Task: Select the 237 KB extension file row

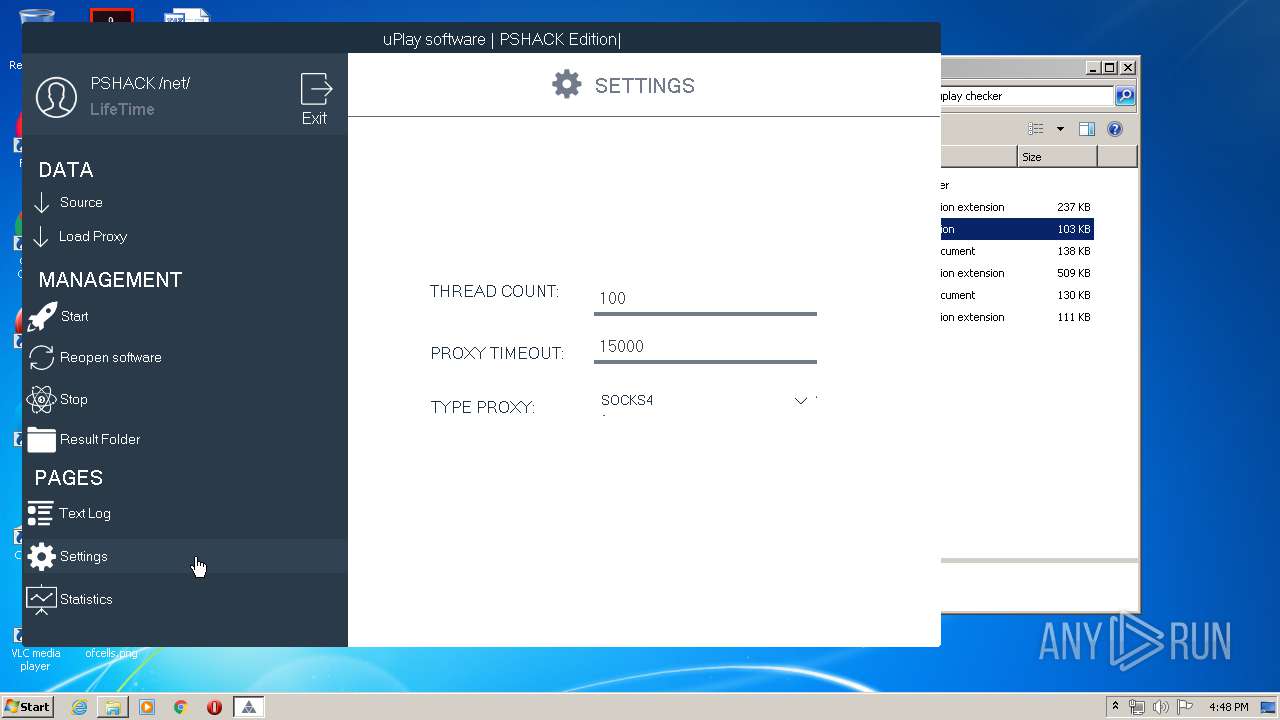Action: (x=1017, y=207)
